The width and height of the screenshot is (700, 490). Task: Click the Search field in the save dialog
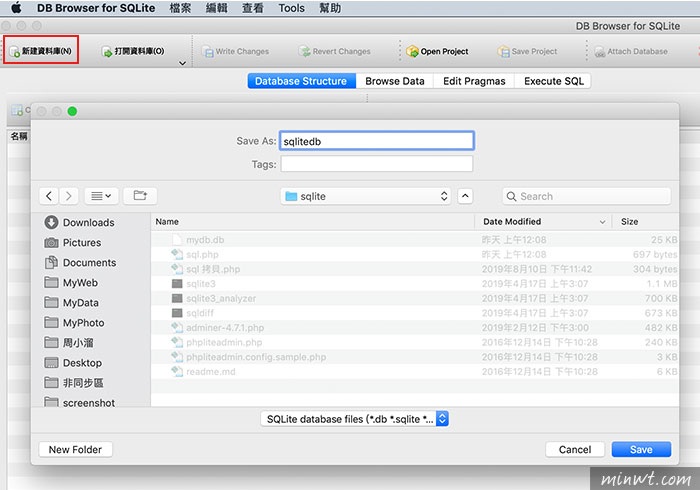[x=586, y=196]
